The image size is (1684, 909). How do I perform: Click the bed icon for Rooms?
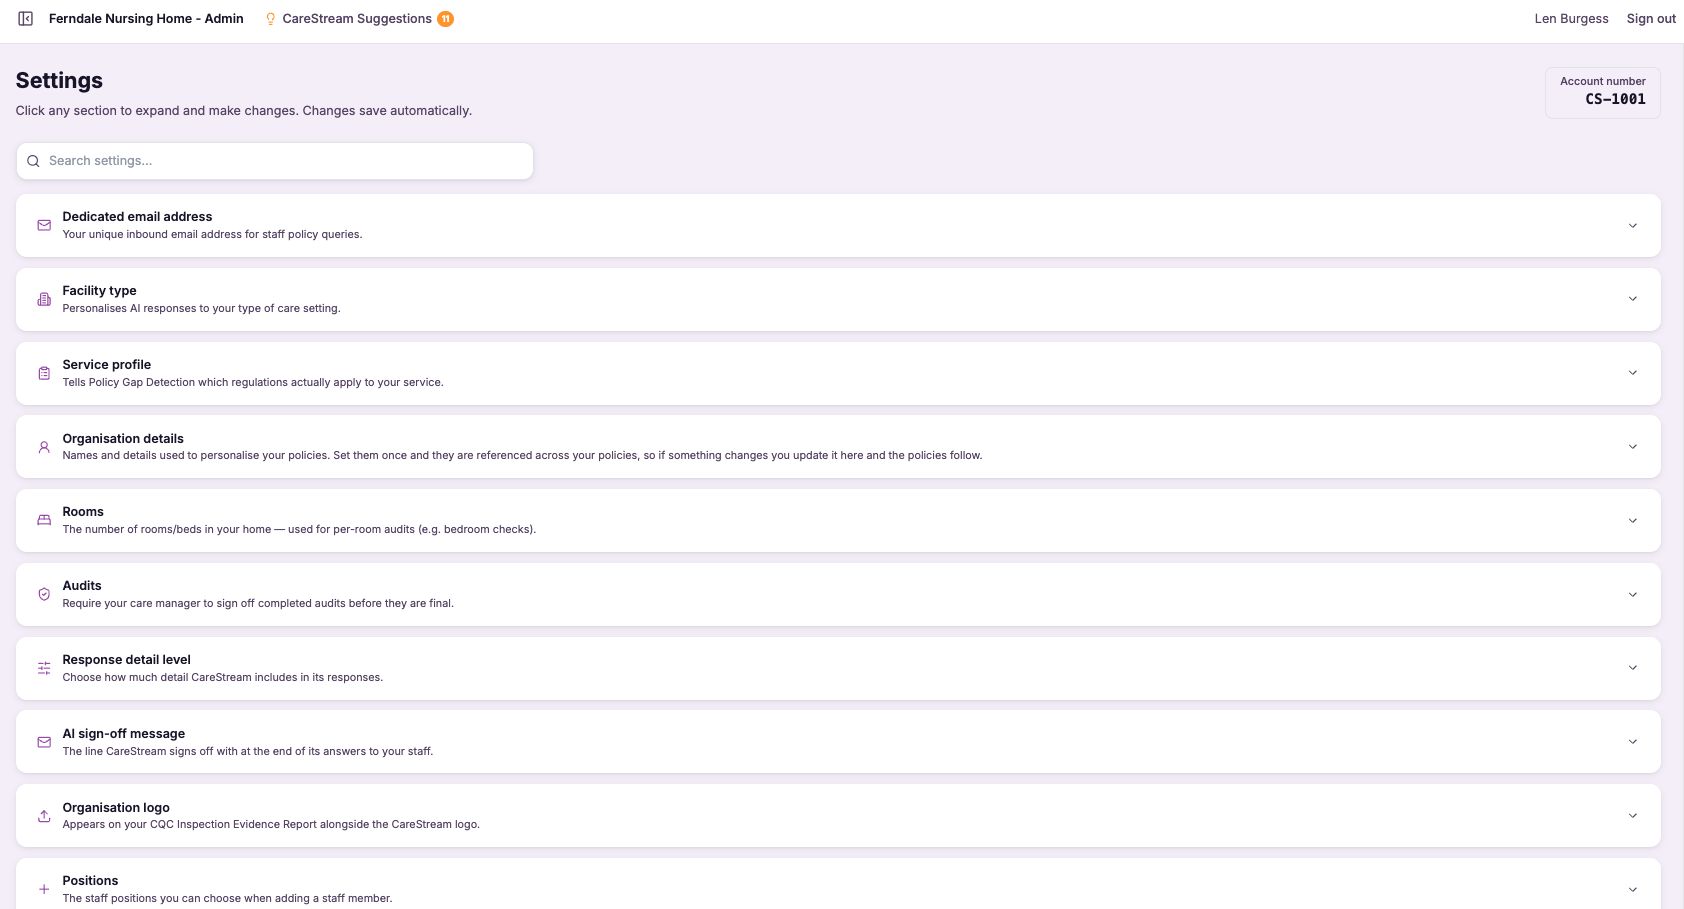click(44, 520)
